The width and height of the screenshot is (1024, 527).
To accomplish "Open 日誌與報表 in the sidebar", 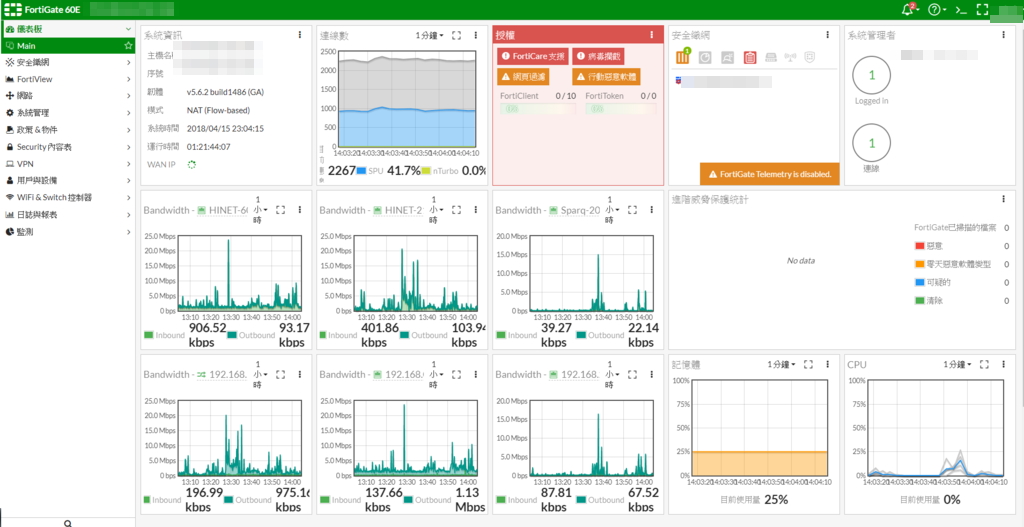I will tap(68, 214).
